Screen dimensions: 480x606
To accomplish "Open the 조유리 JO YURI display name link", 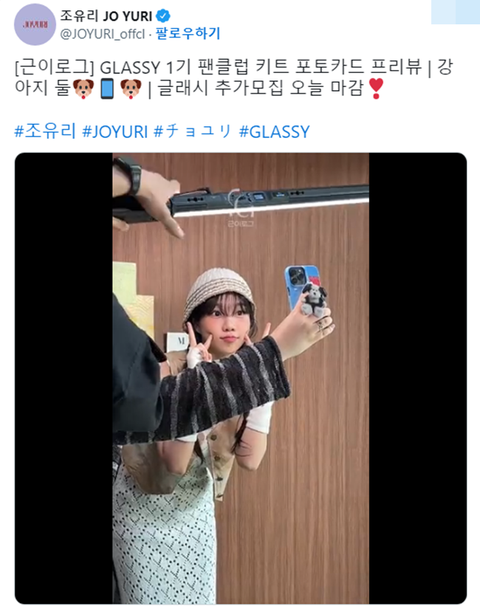I will click(x=106, y=16).
